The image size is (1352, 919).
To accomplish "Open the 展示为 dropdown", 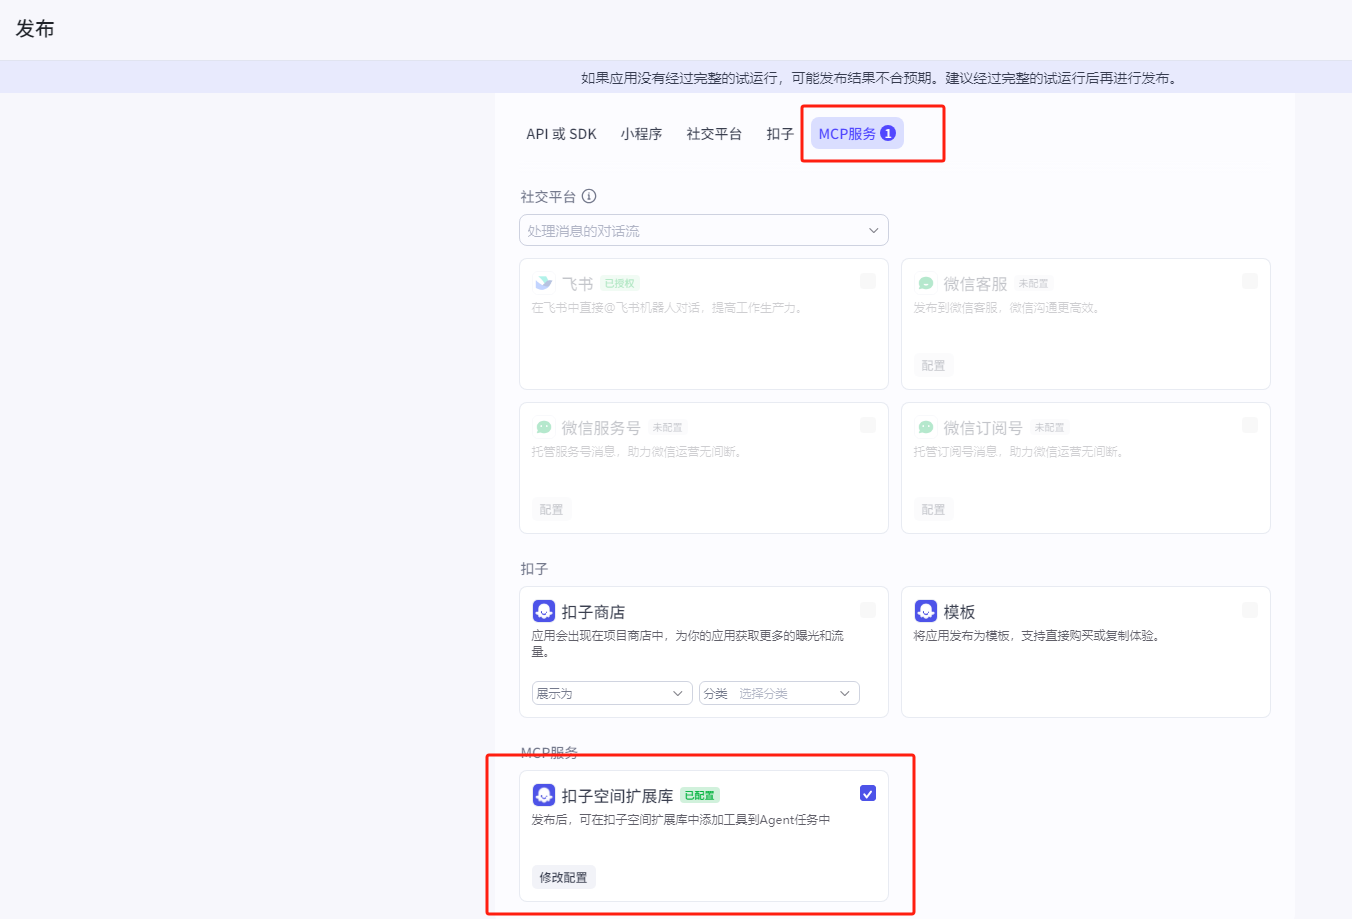I will [612, 693].
